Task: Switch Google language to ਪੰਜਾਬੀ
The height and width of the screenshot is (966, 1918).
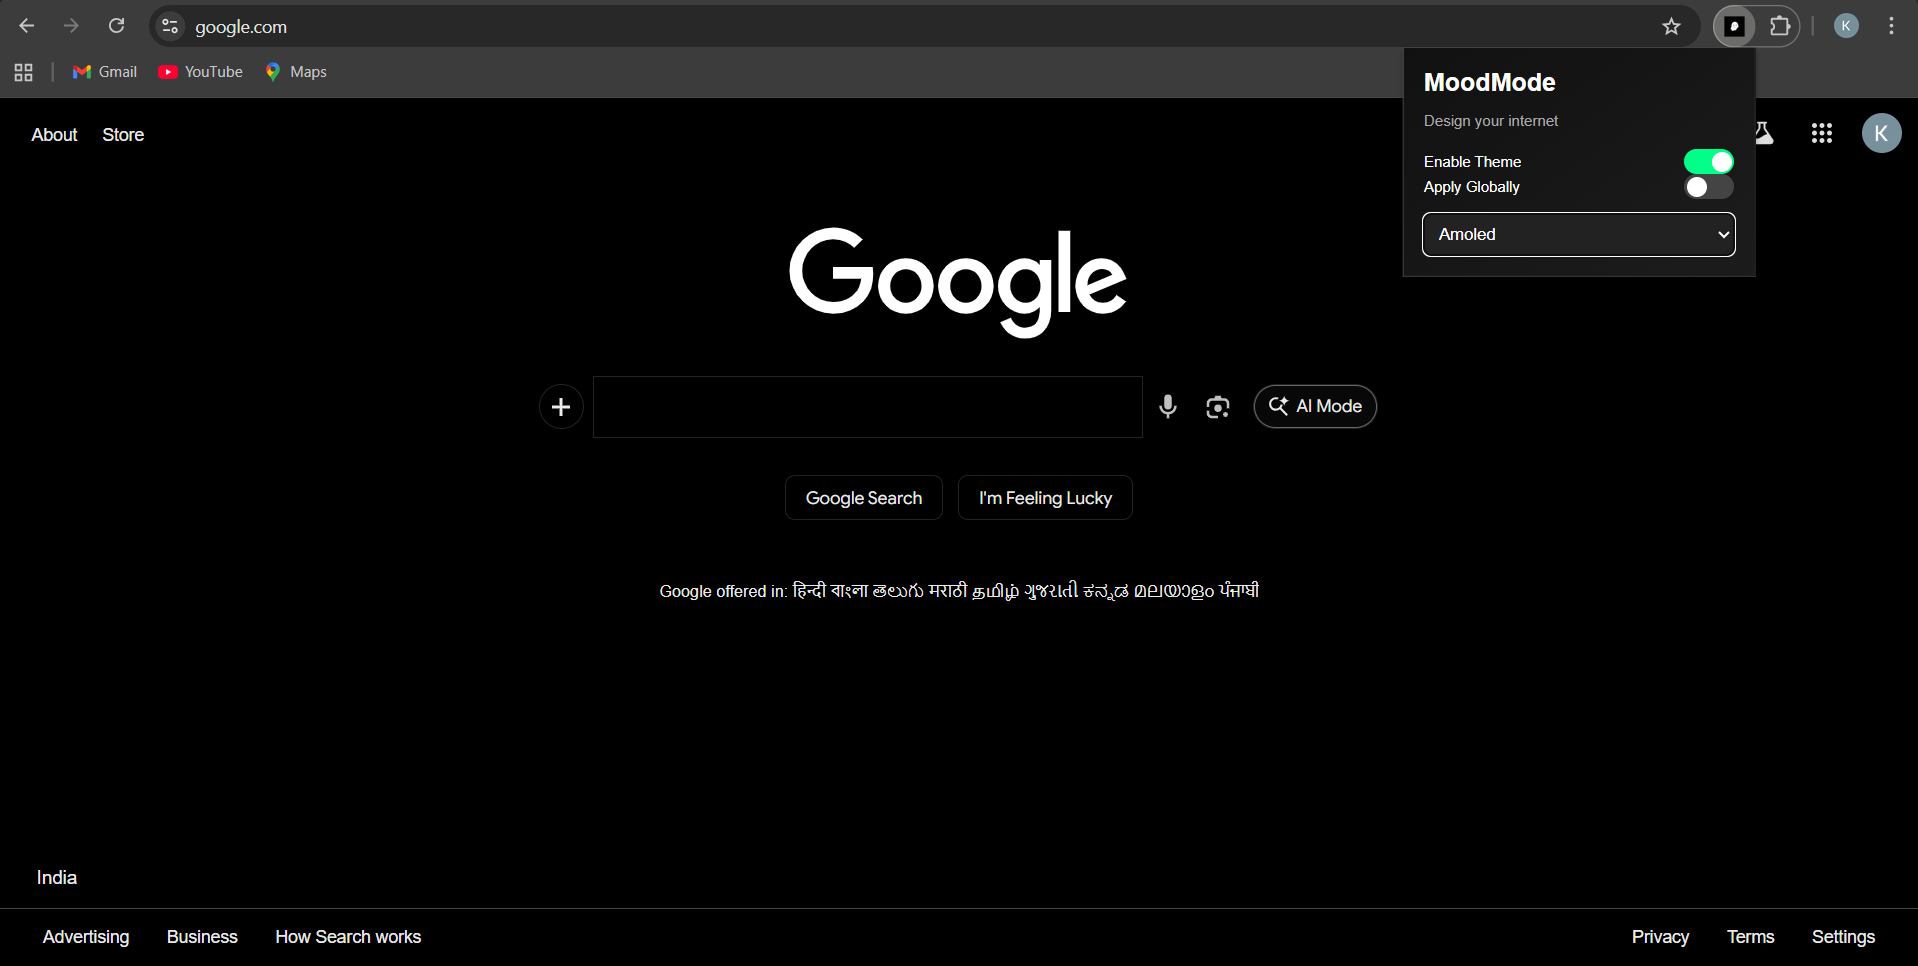Action: coord(1239,591)
